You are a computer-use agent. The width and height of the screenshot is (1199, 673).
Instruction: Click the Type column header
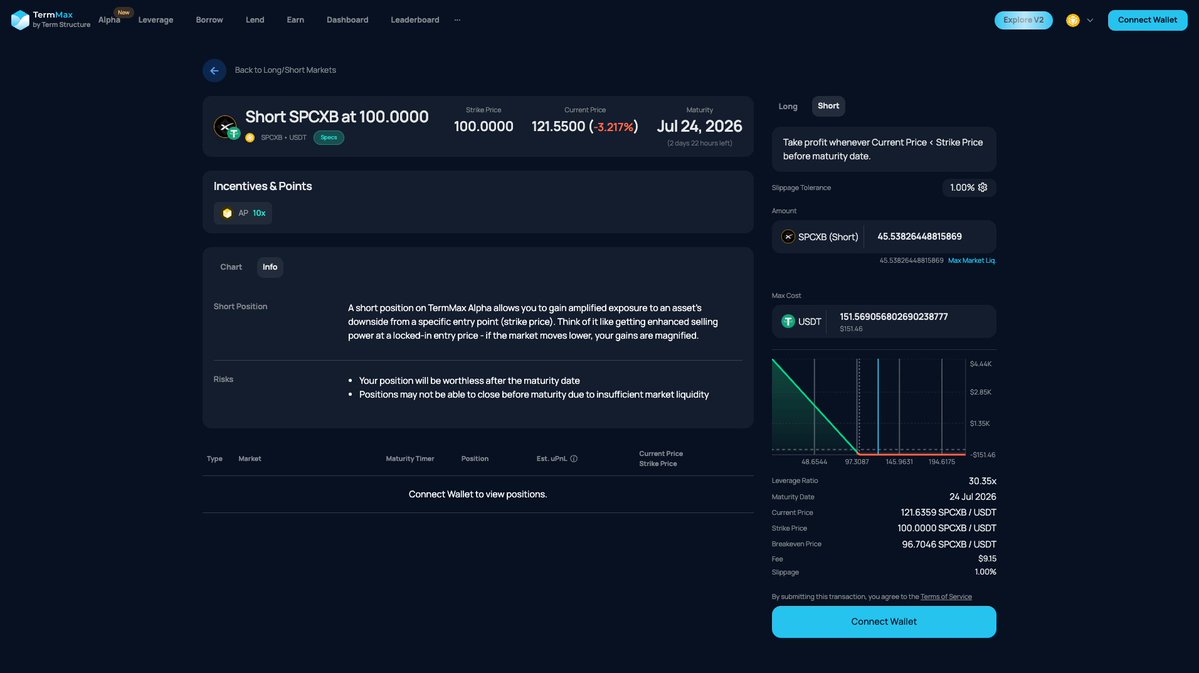click(x=214, y=459)
